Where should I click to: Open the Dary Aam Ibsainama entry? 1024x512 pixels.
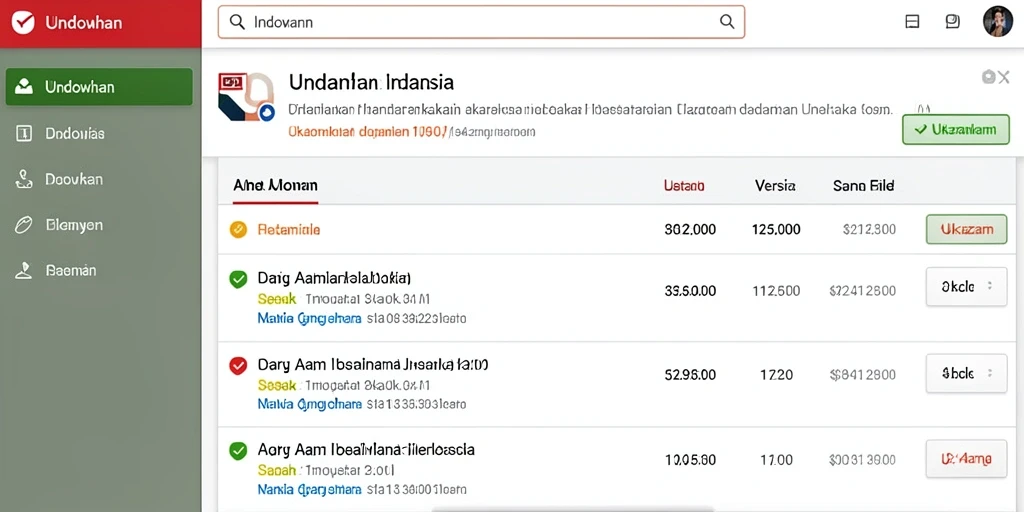point(373,364)
